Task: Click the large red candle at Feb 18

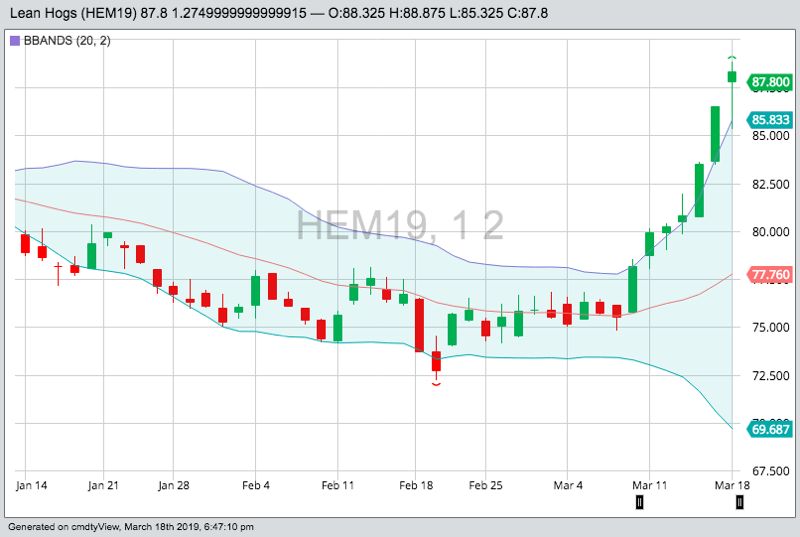Action: point(420,325)
